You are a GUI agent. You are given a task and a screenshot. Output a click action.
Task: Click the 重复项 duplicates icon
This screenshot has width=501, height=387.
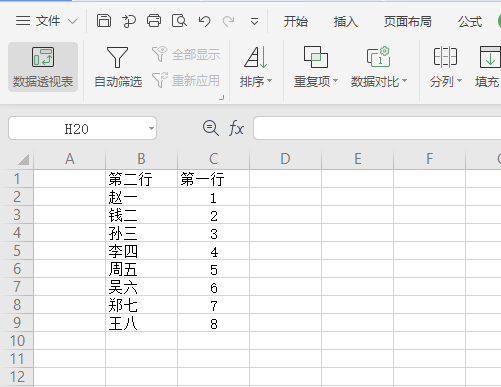(x=316, y=57)
